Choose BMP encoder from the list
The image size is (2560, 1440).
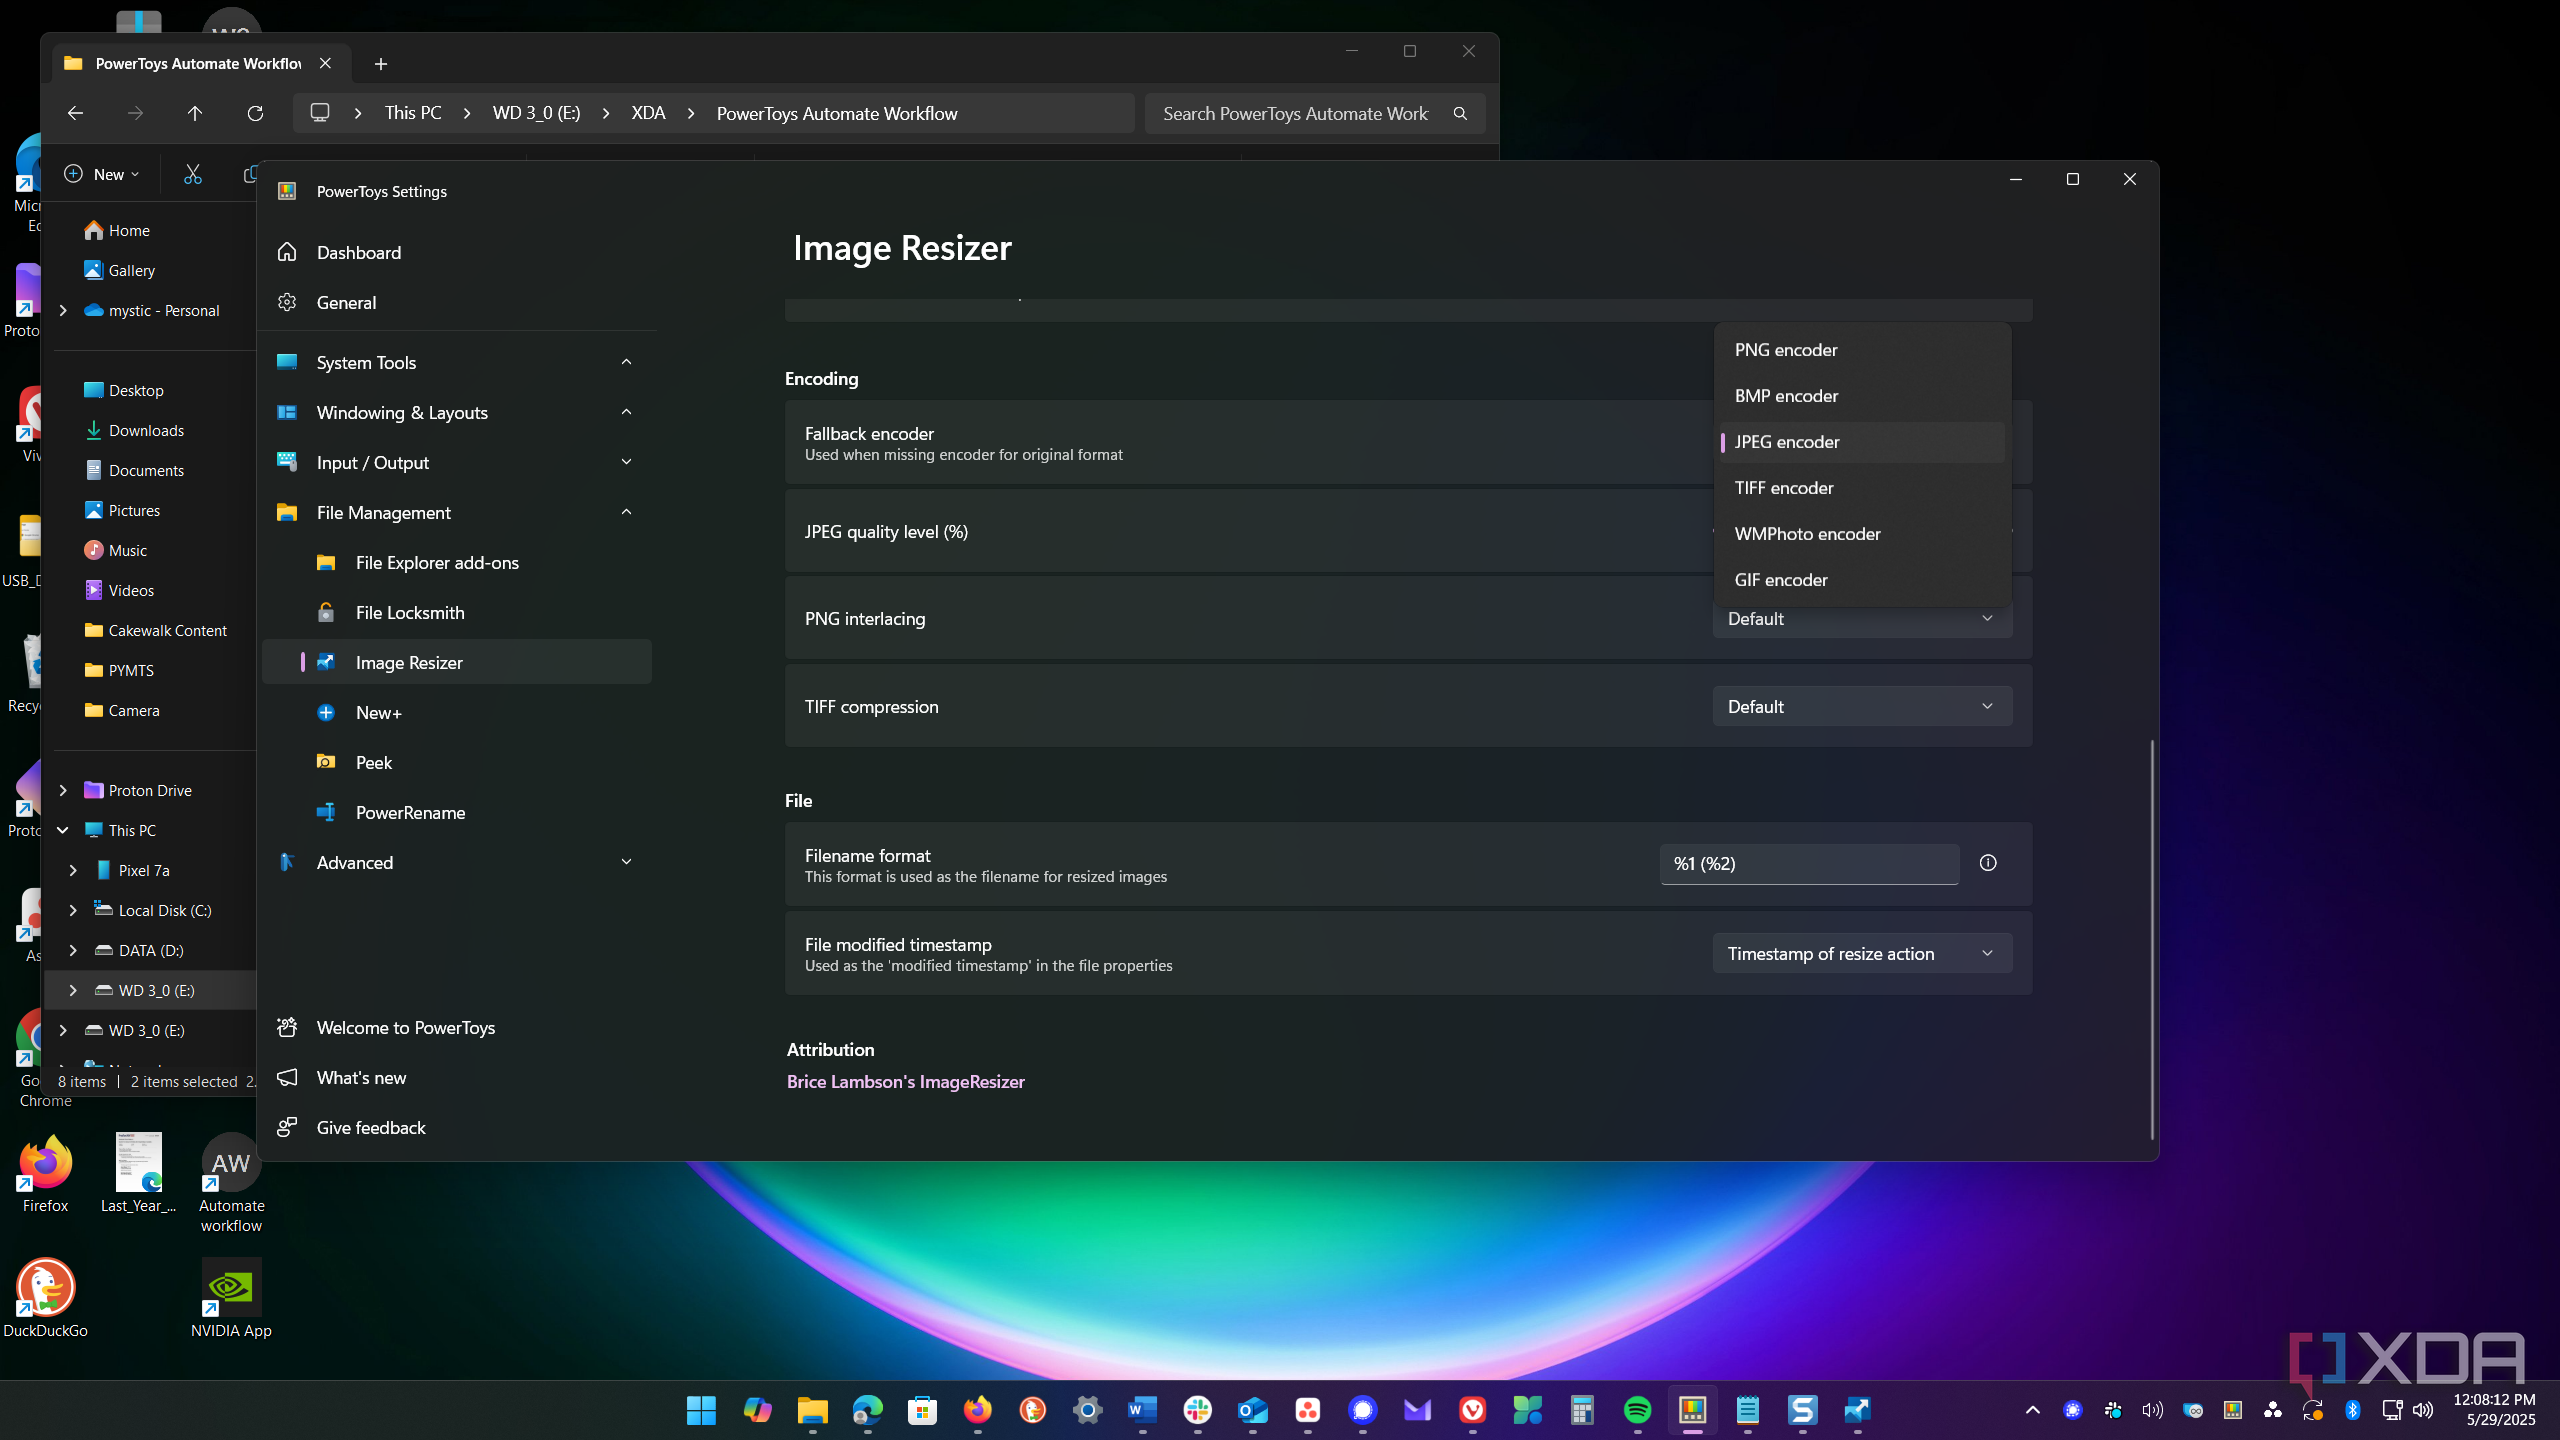pyautogui.click(x=1862, y=396)
